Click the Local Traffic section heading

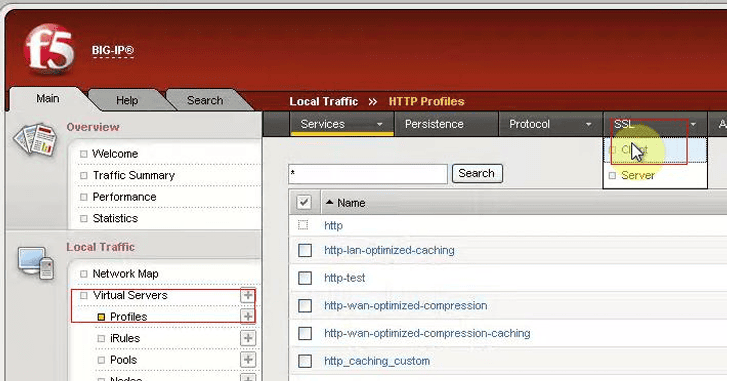click(x=100, y=247)
